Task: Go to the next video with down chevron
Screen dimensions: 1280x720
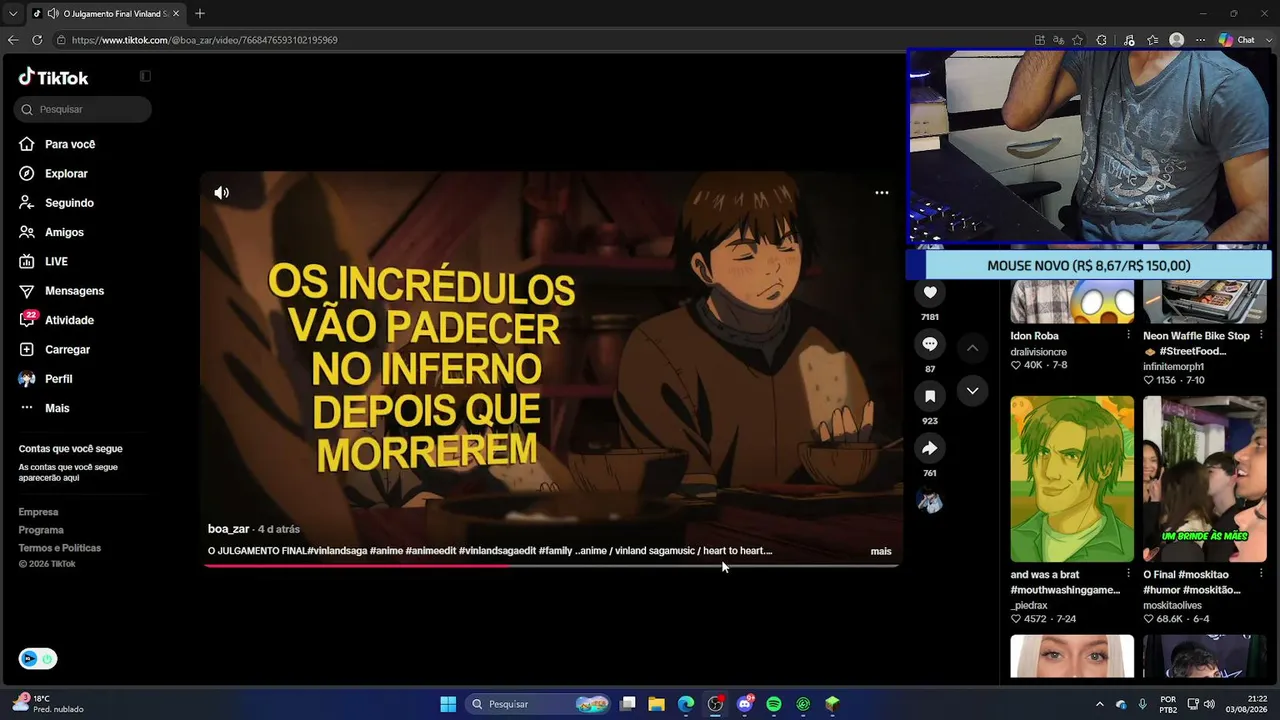Action: 972,391
